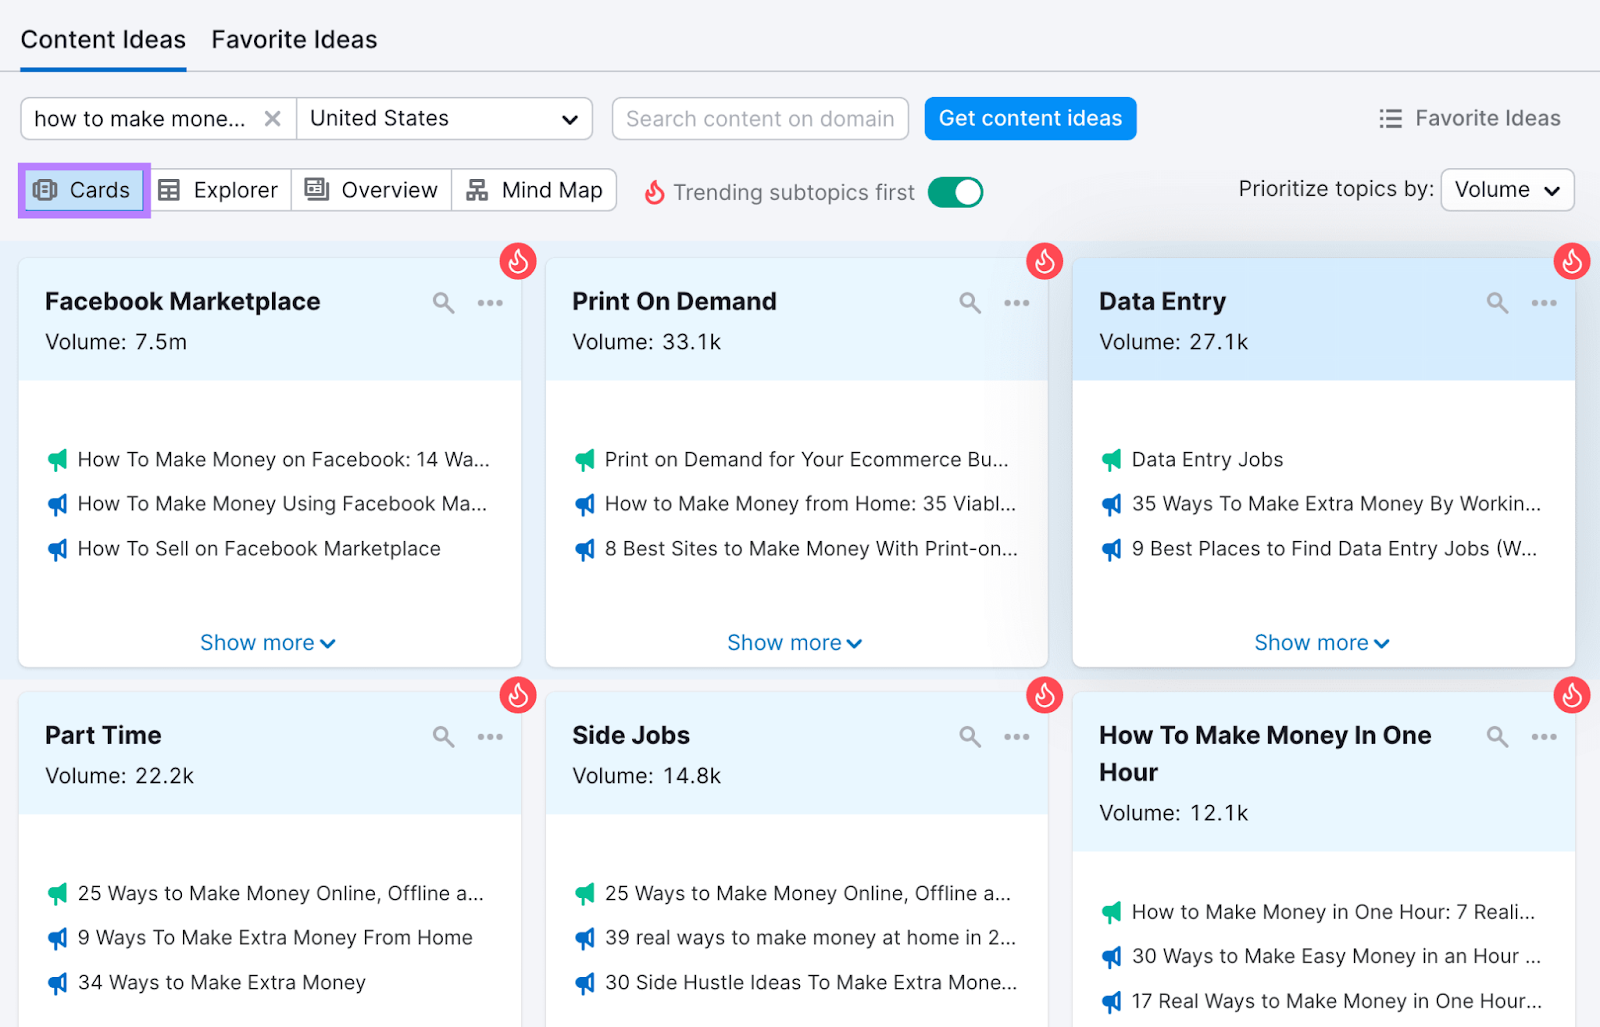Click the Cards view icon

(82, 189)
